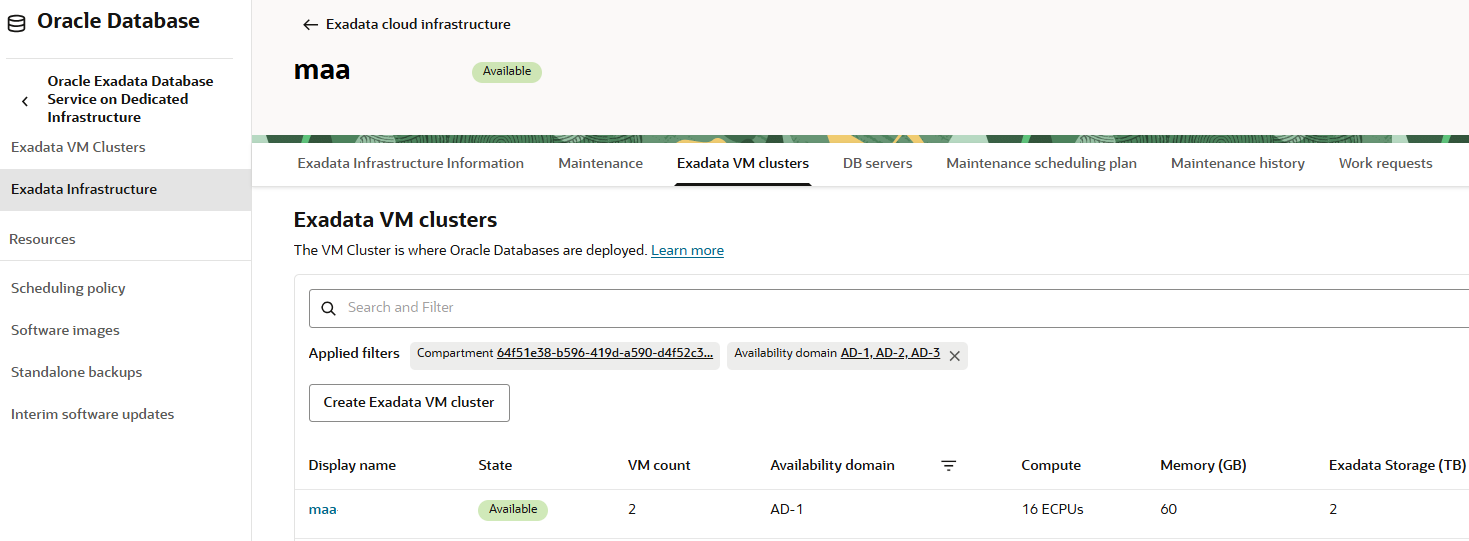Open the Availability domain column filter icon
Screen dimensions: 1469x541
pyautogui.click(x=949, y=466)
